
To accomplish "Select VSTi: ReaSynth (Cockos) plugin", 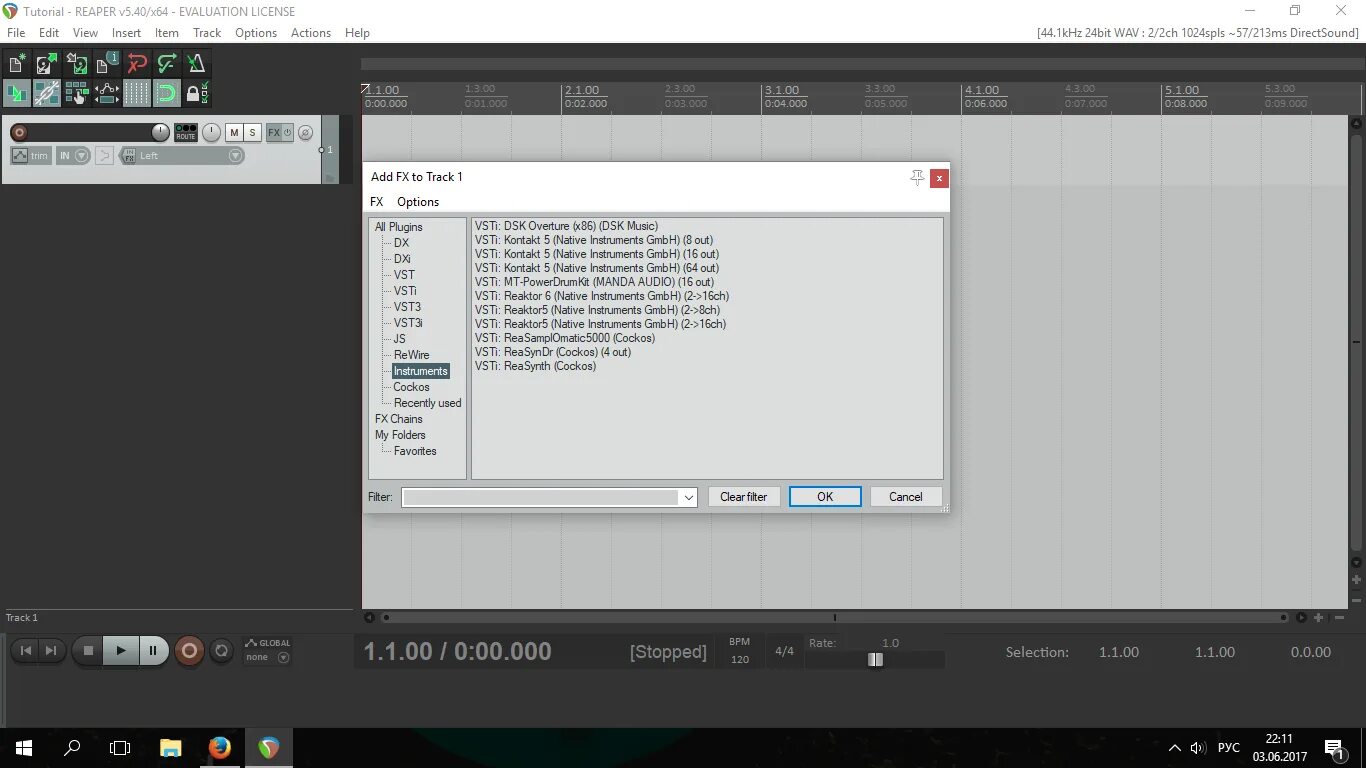I will point(535,366).
